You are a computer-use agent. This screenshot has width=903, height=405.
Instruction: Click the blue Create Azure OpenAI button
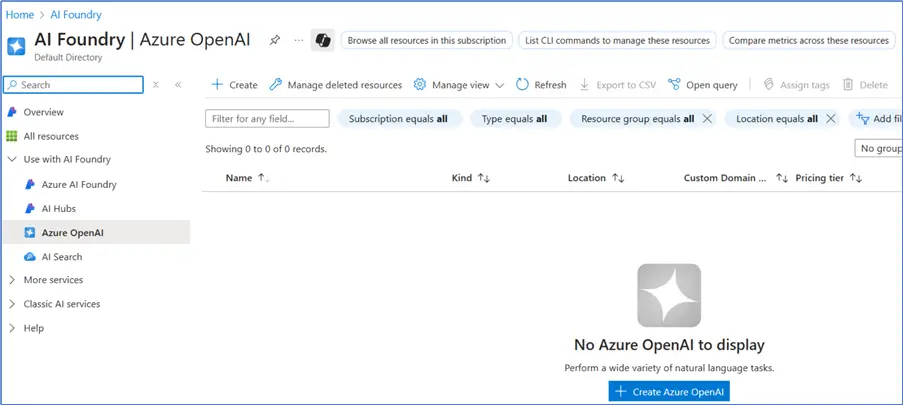669,392
